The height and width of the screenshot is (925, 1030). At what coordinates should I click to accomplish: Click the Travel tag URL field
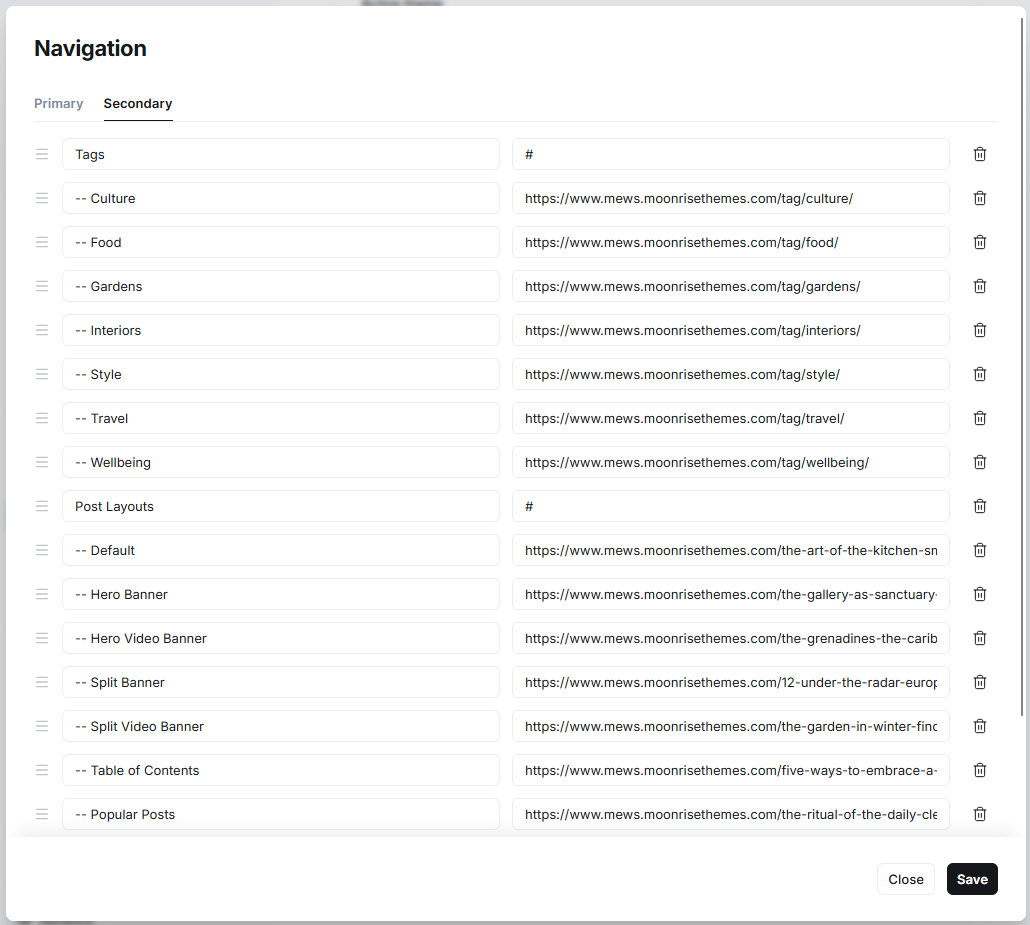click(x=730, y=418)
